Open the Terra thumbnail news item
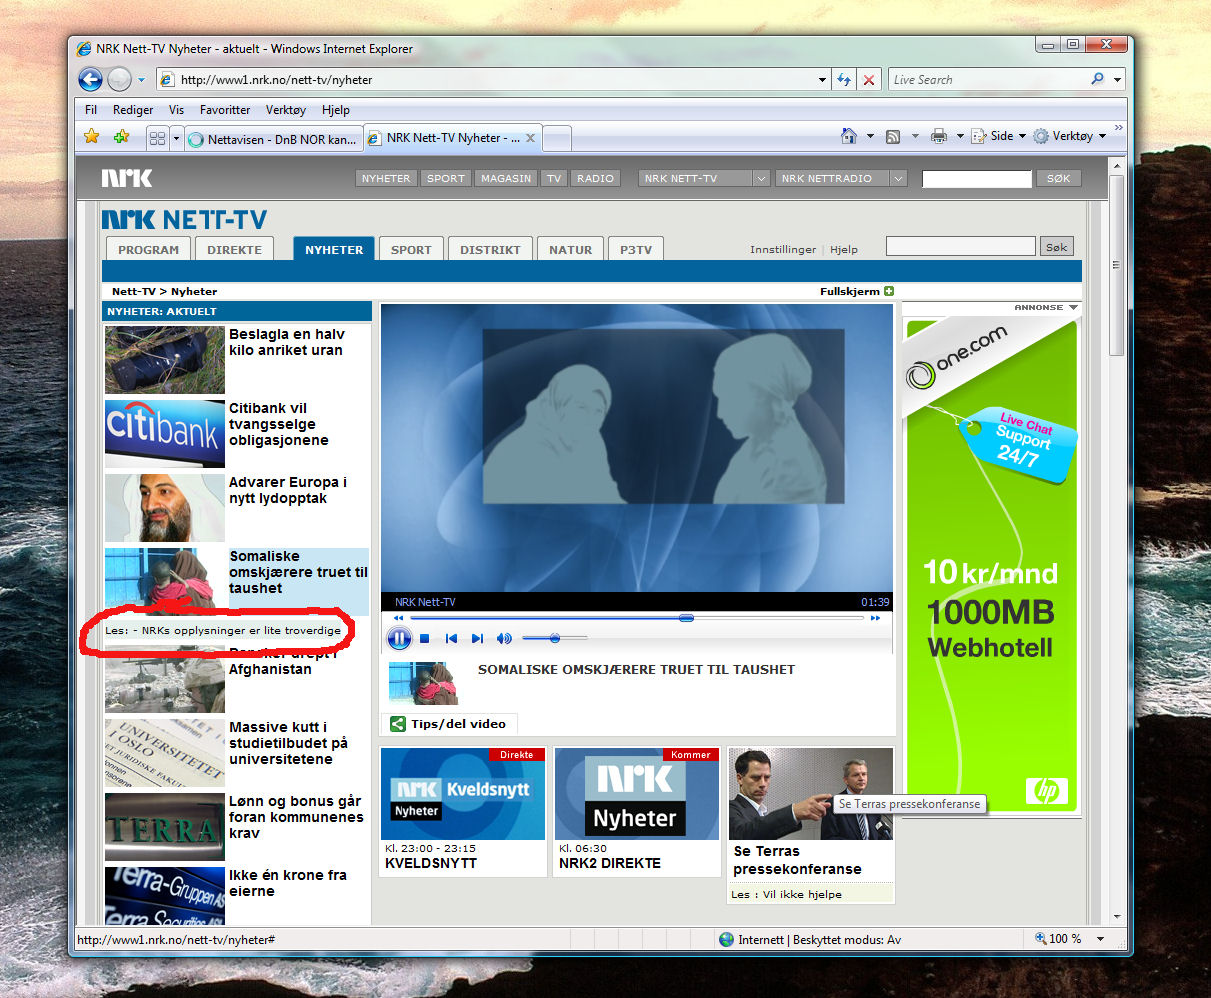The width and height of the screenshot is (1211, 998). tap(165, 827)
